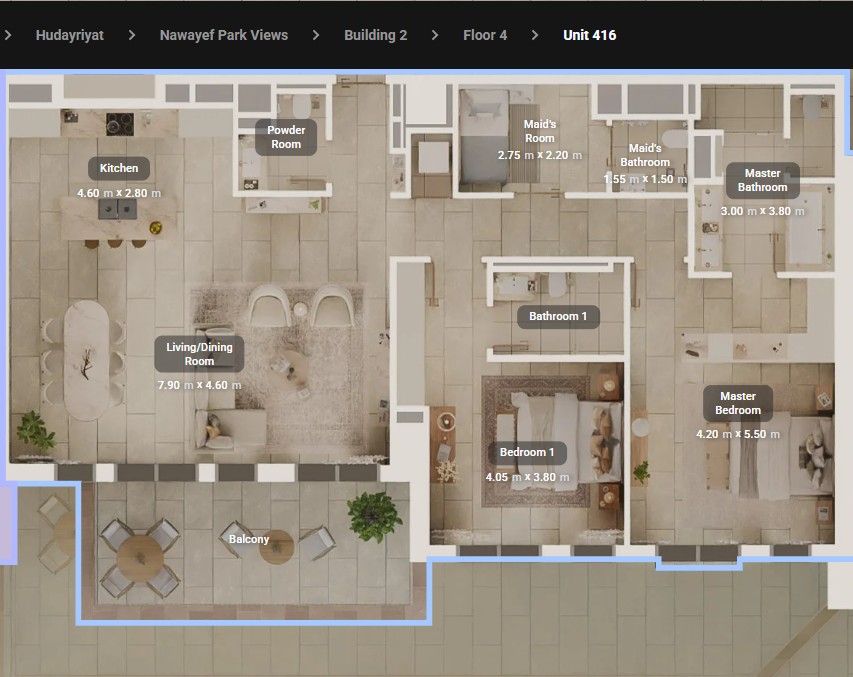Click kitchen dimensions 4.60 m x 2.80 m
Viewport: 853px width, 677px height.
point(119,193)
